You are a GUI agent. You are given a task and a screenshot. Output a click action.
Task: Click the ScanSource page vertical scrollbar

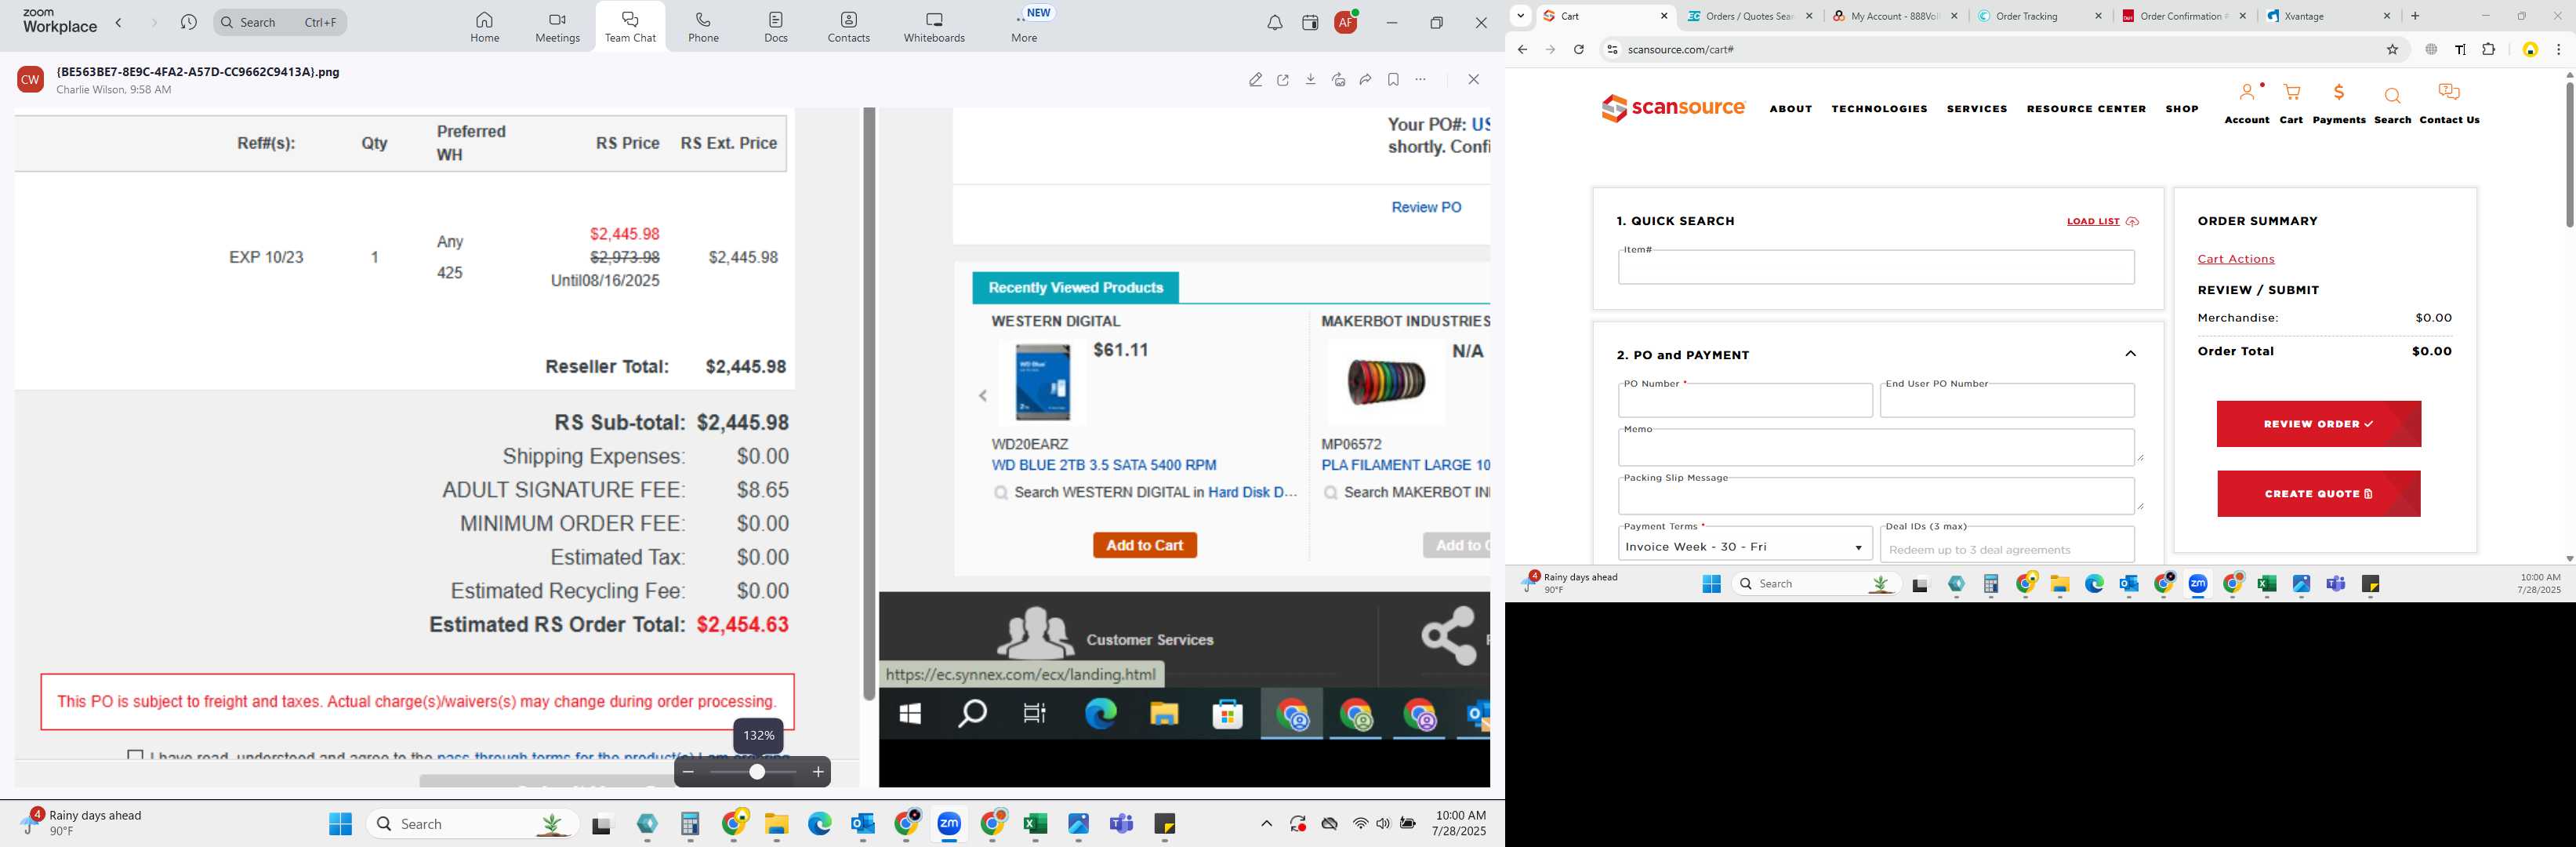click(x=2569, y=155)
